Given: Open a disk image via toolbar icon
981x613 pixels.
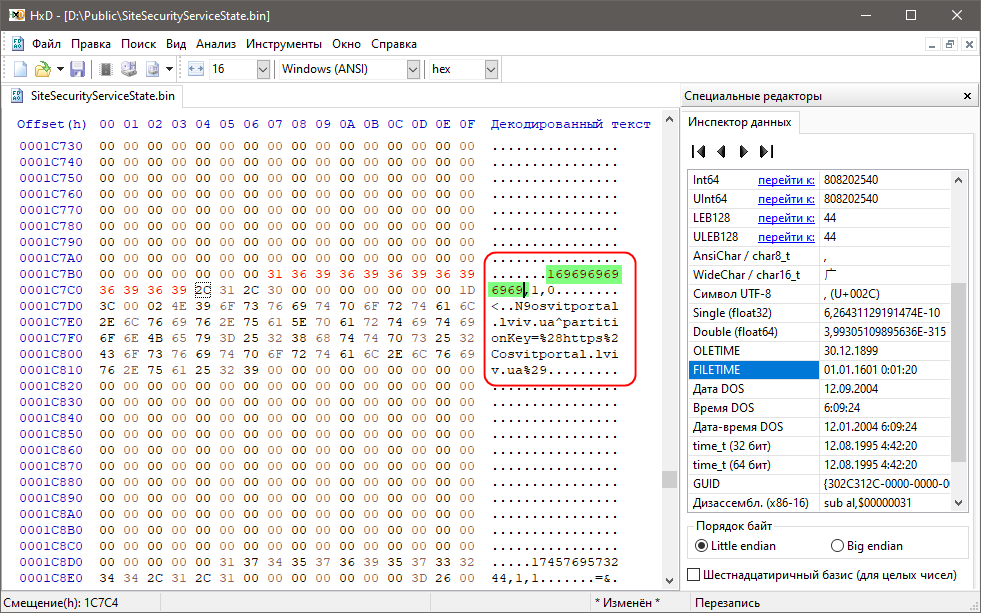Looking at the screenshot, I should coord(152,69).
